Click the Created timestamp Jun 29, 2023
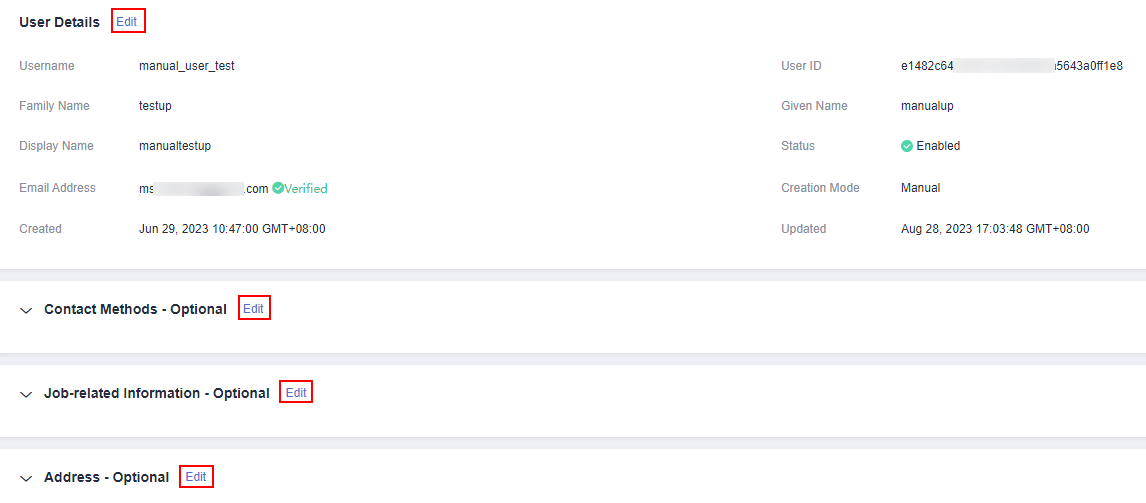1146x503 pixels. 232,229
